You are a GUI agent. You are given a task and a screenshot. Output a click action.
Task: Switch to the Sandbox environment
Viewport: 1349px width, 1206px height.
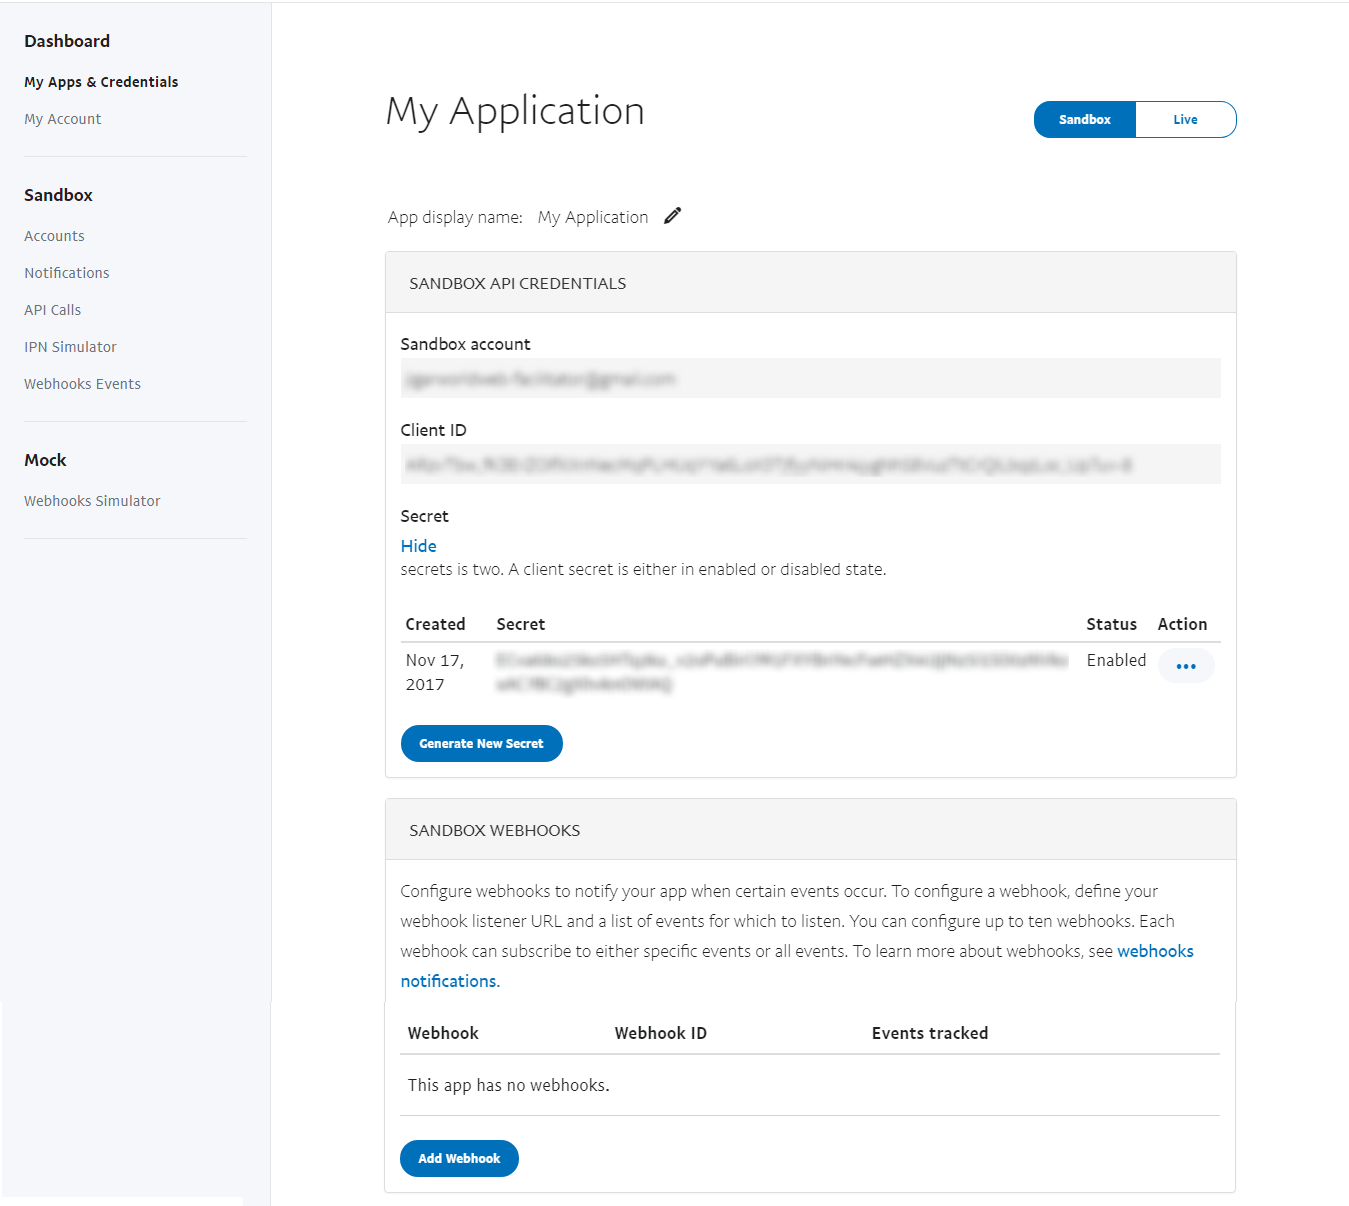point(1085,120)
